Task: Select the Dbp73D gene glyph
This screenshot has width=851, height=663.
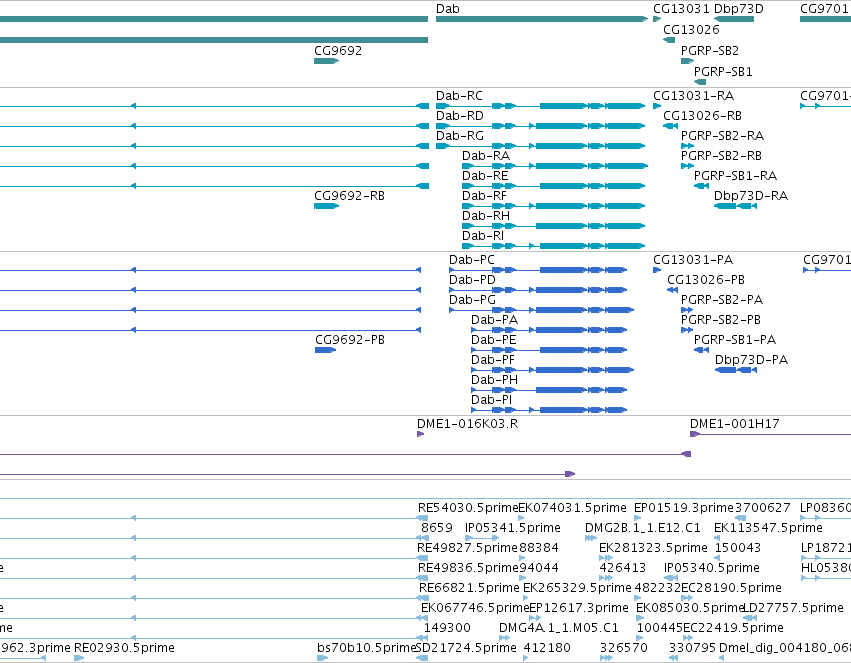Action: click(x=734, y=19)
